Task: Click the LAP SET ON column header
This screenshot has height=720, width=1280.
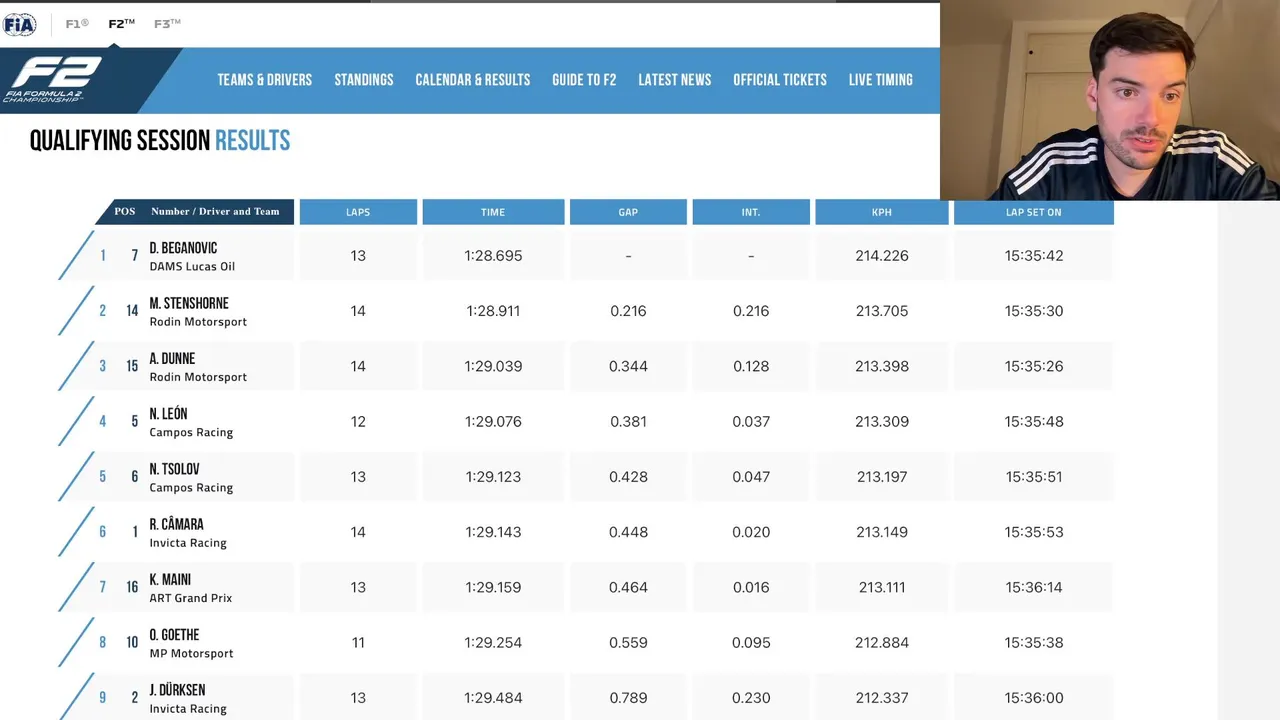Action: click(x=1034, y=212)
